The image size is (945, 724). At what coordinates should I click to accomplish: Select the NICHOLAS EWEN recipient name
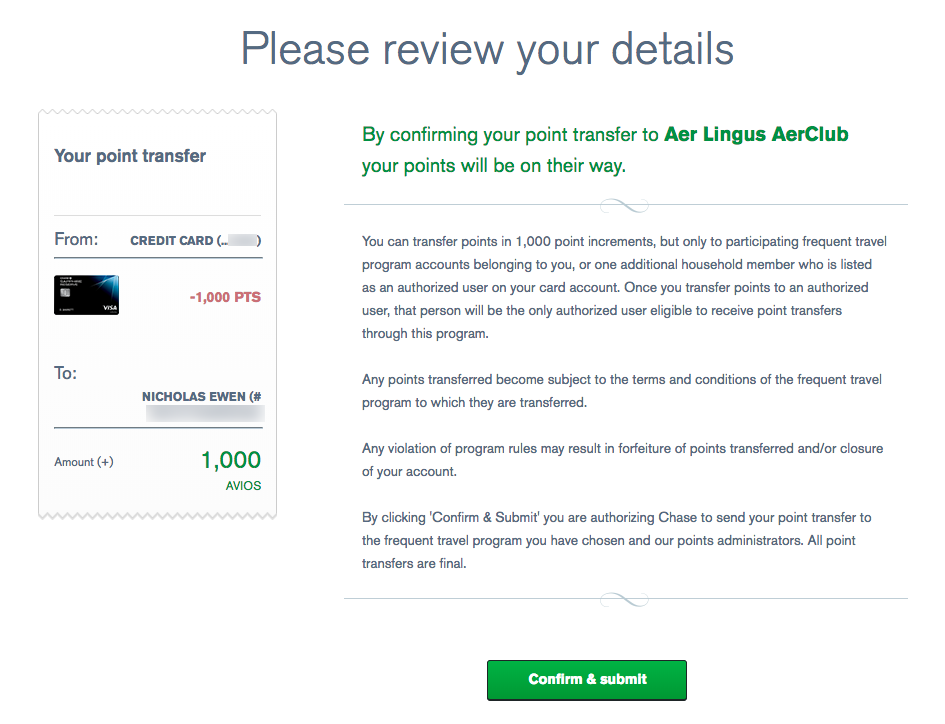(196, 397)
